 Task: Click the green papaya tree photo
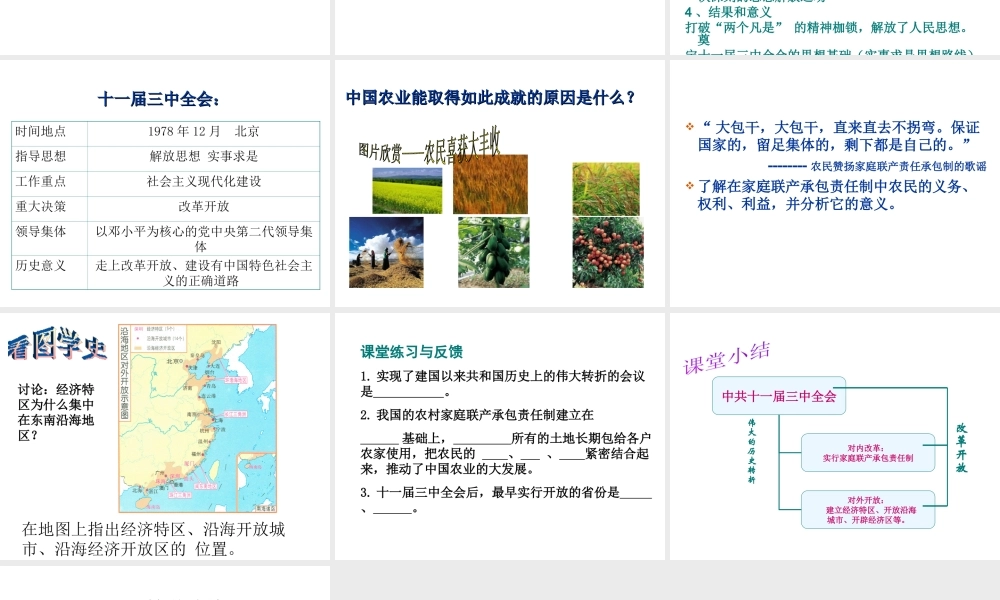tap(494, 252)
